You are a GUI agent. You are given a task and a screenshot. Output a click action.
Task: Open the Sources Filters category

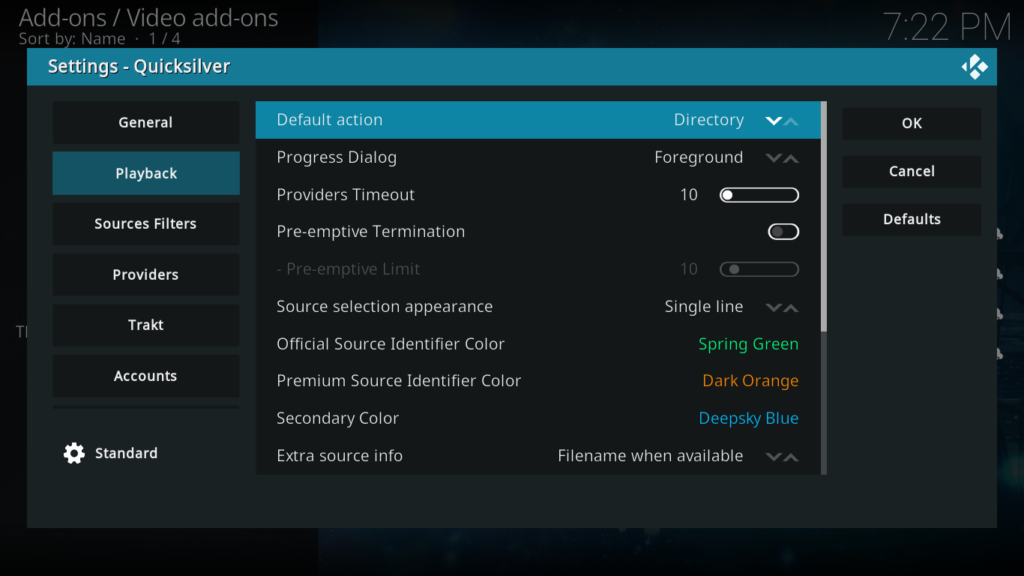coord(145,223)
